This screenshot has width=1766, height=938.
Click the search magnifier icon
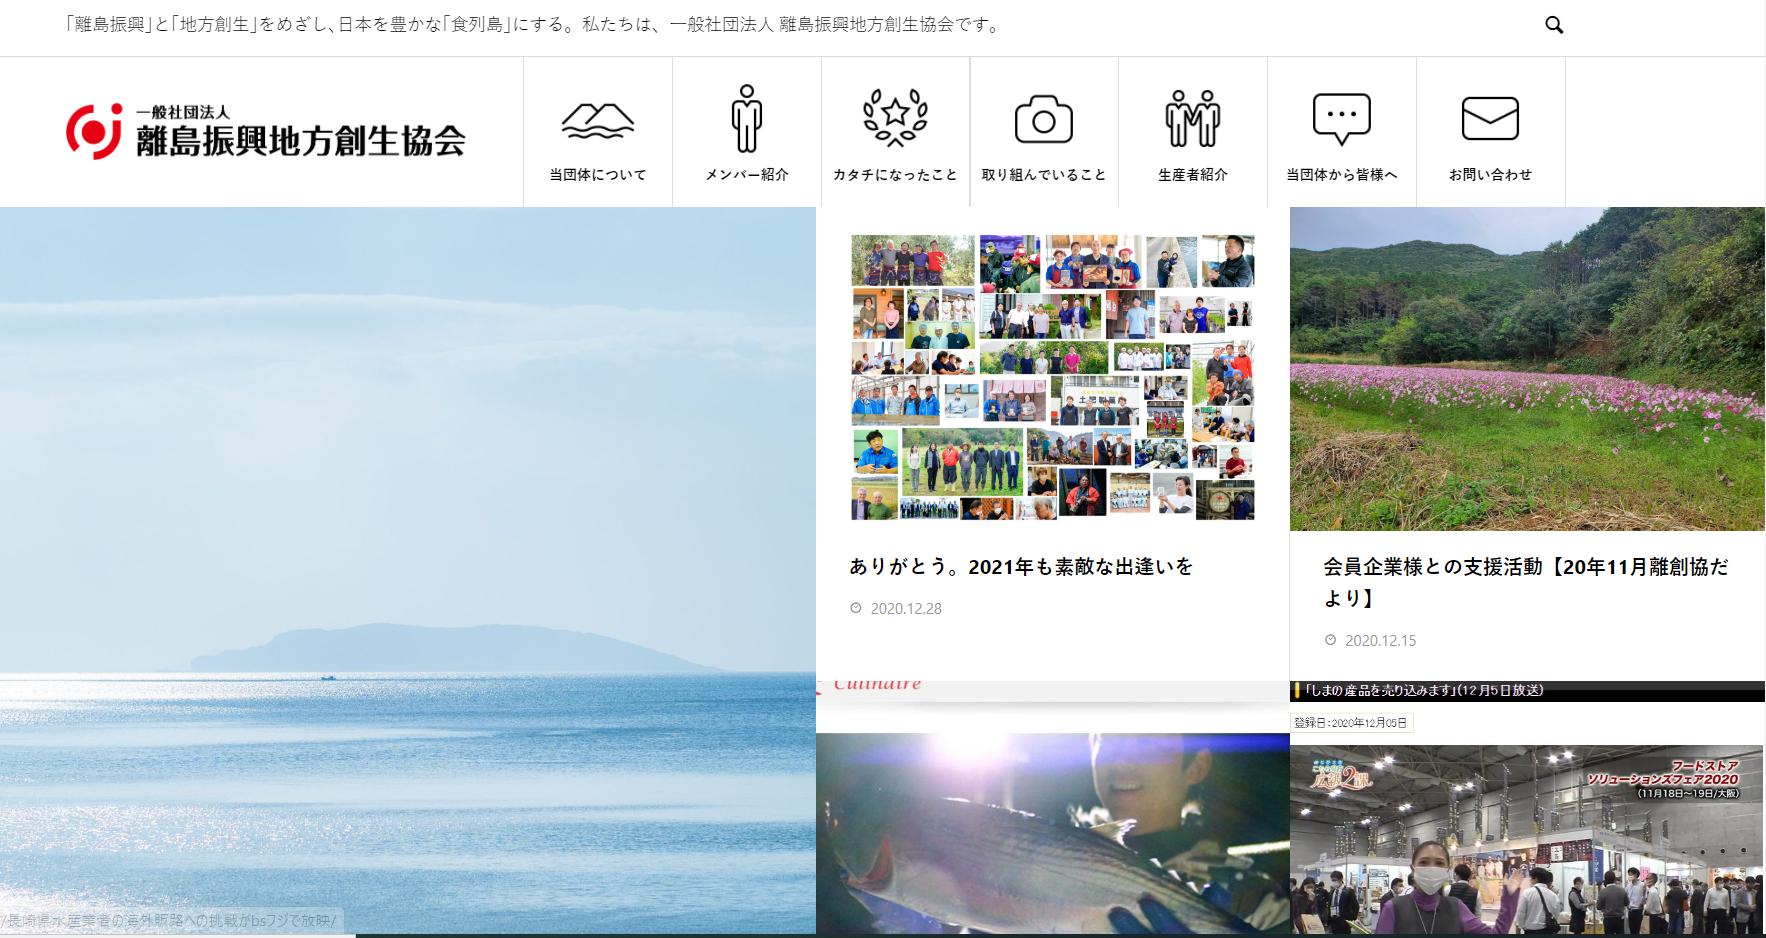[1553, 25]
